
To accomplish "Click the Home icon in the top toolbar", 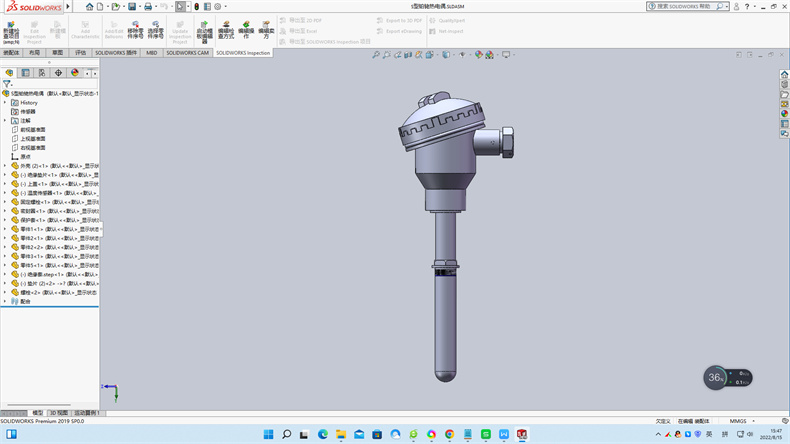I will (89, 6).
